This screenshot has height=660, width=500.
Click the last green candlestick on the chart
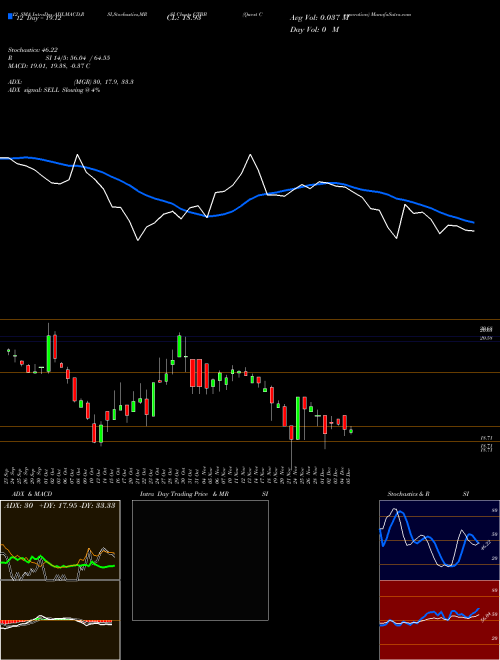pos(351,431)
